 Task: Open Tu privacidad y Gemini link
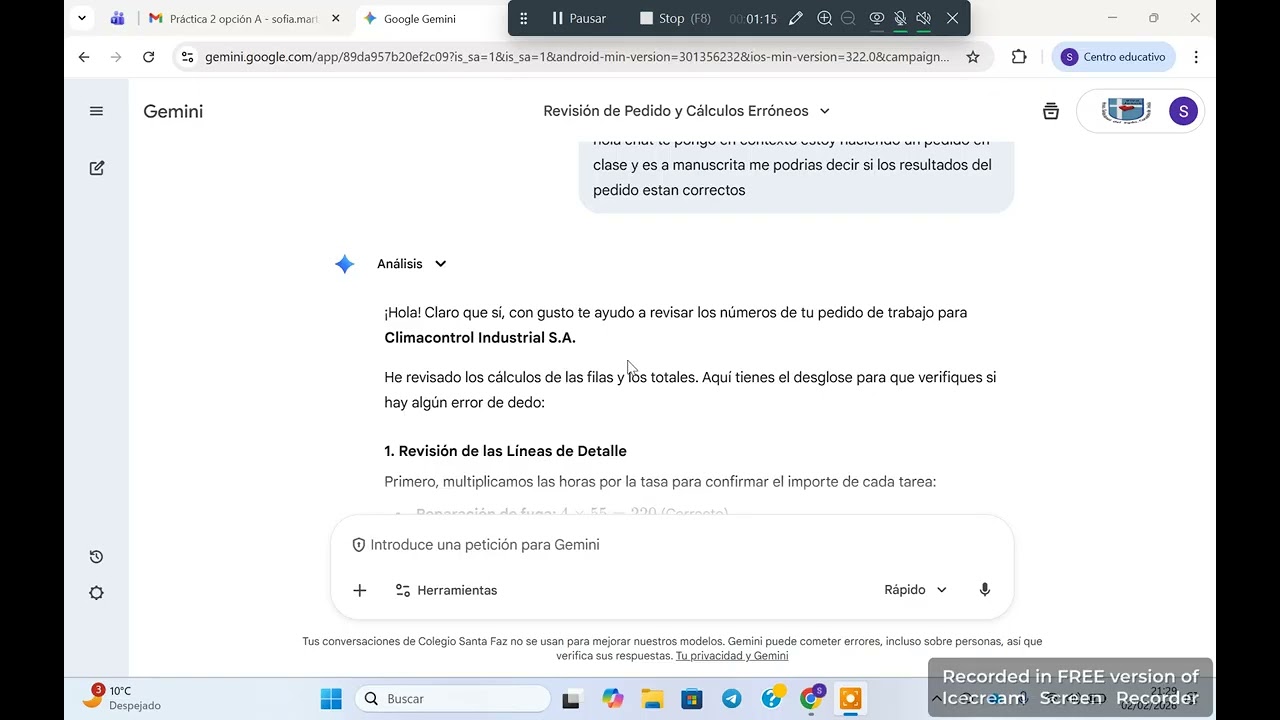click(732, 656)
